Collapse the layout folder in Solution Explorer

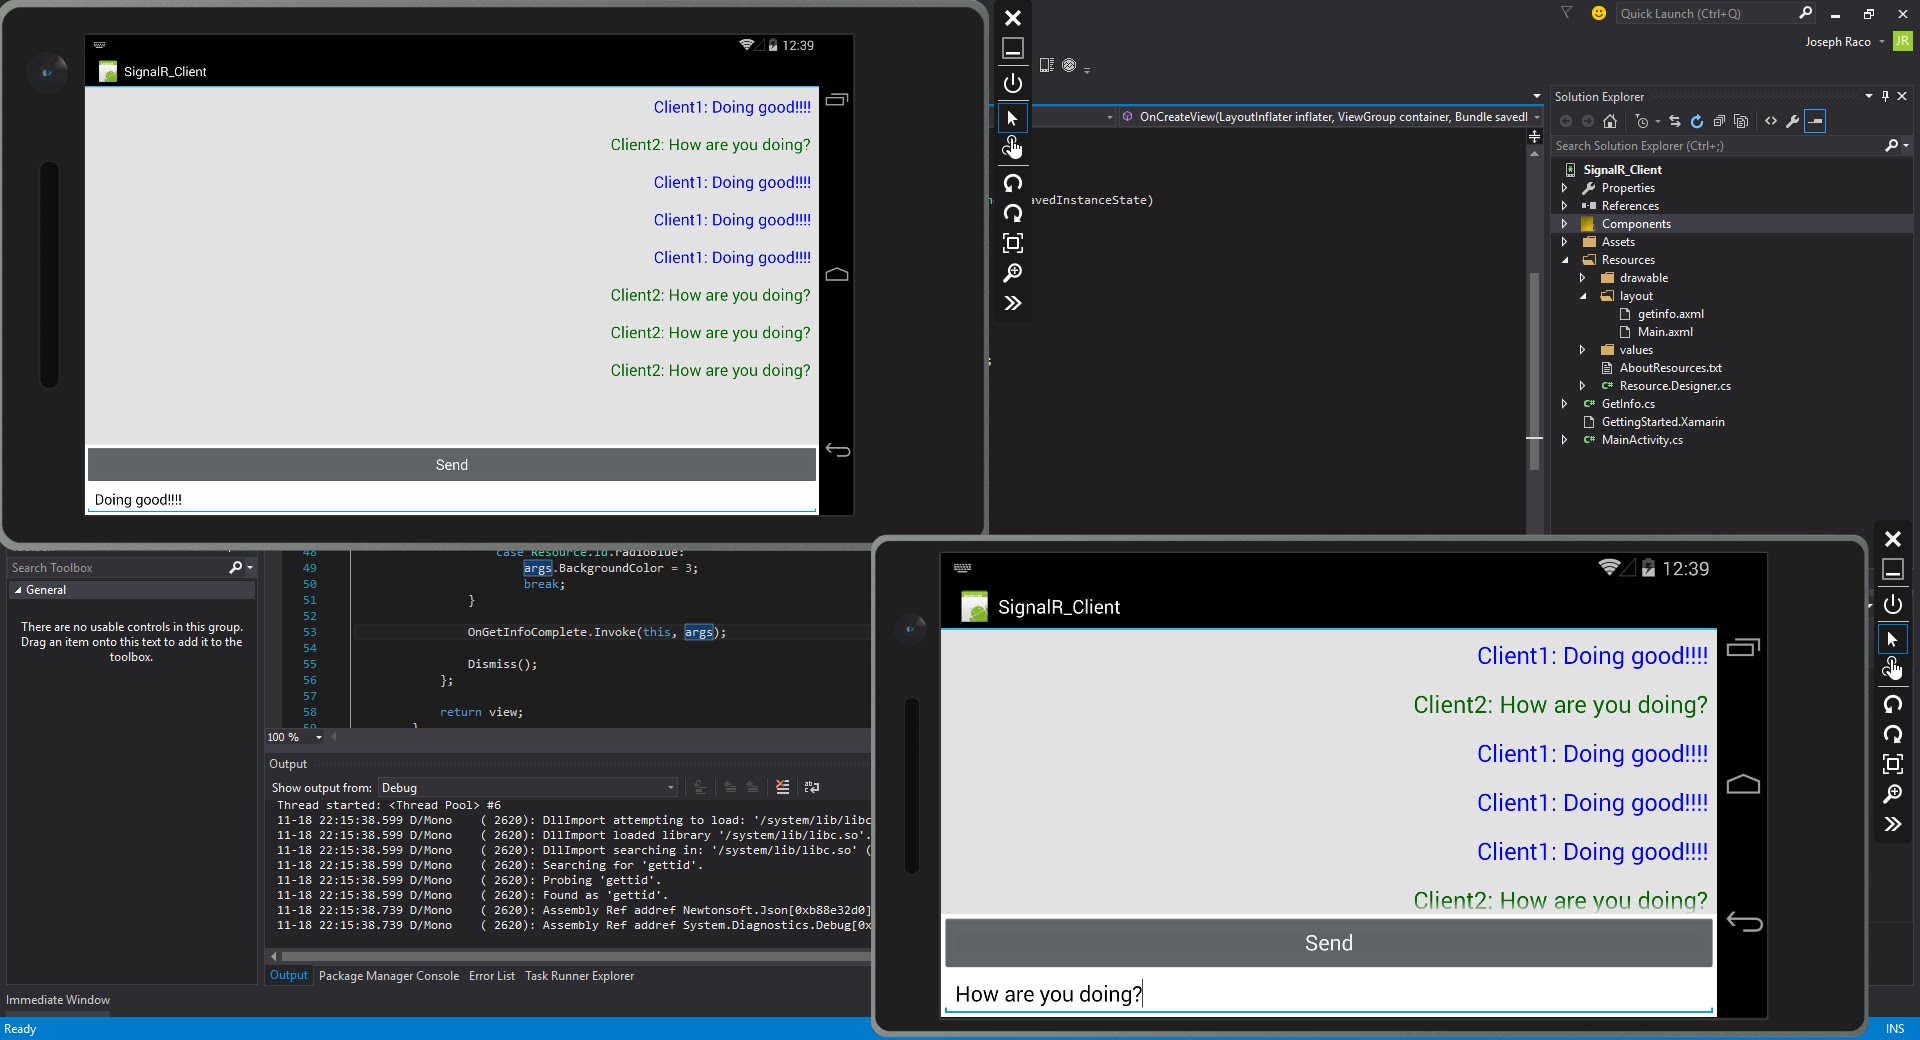pyautogui.click(x=1583, y=296)
